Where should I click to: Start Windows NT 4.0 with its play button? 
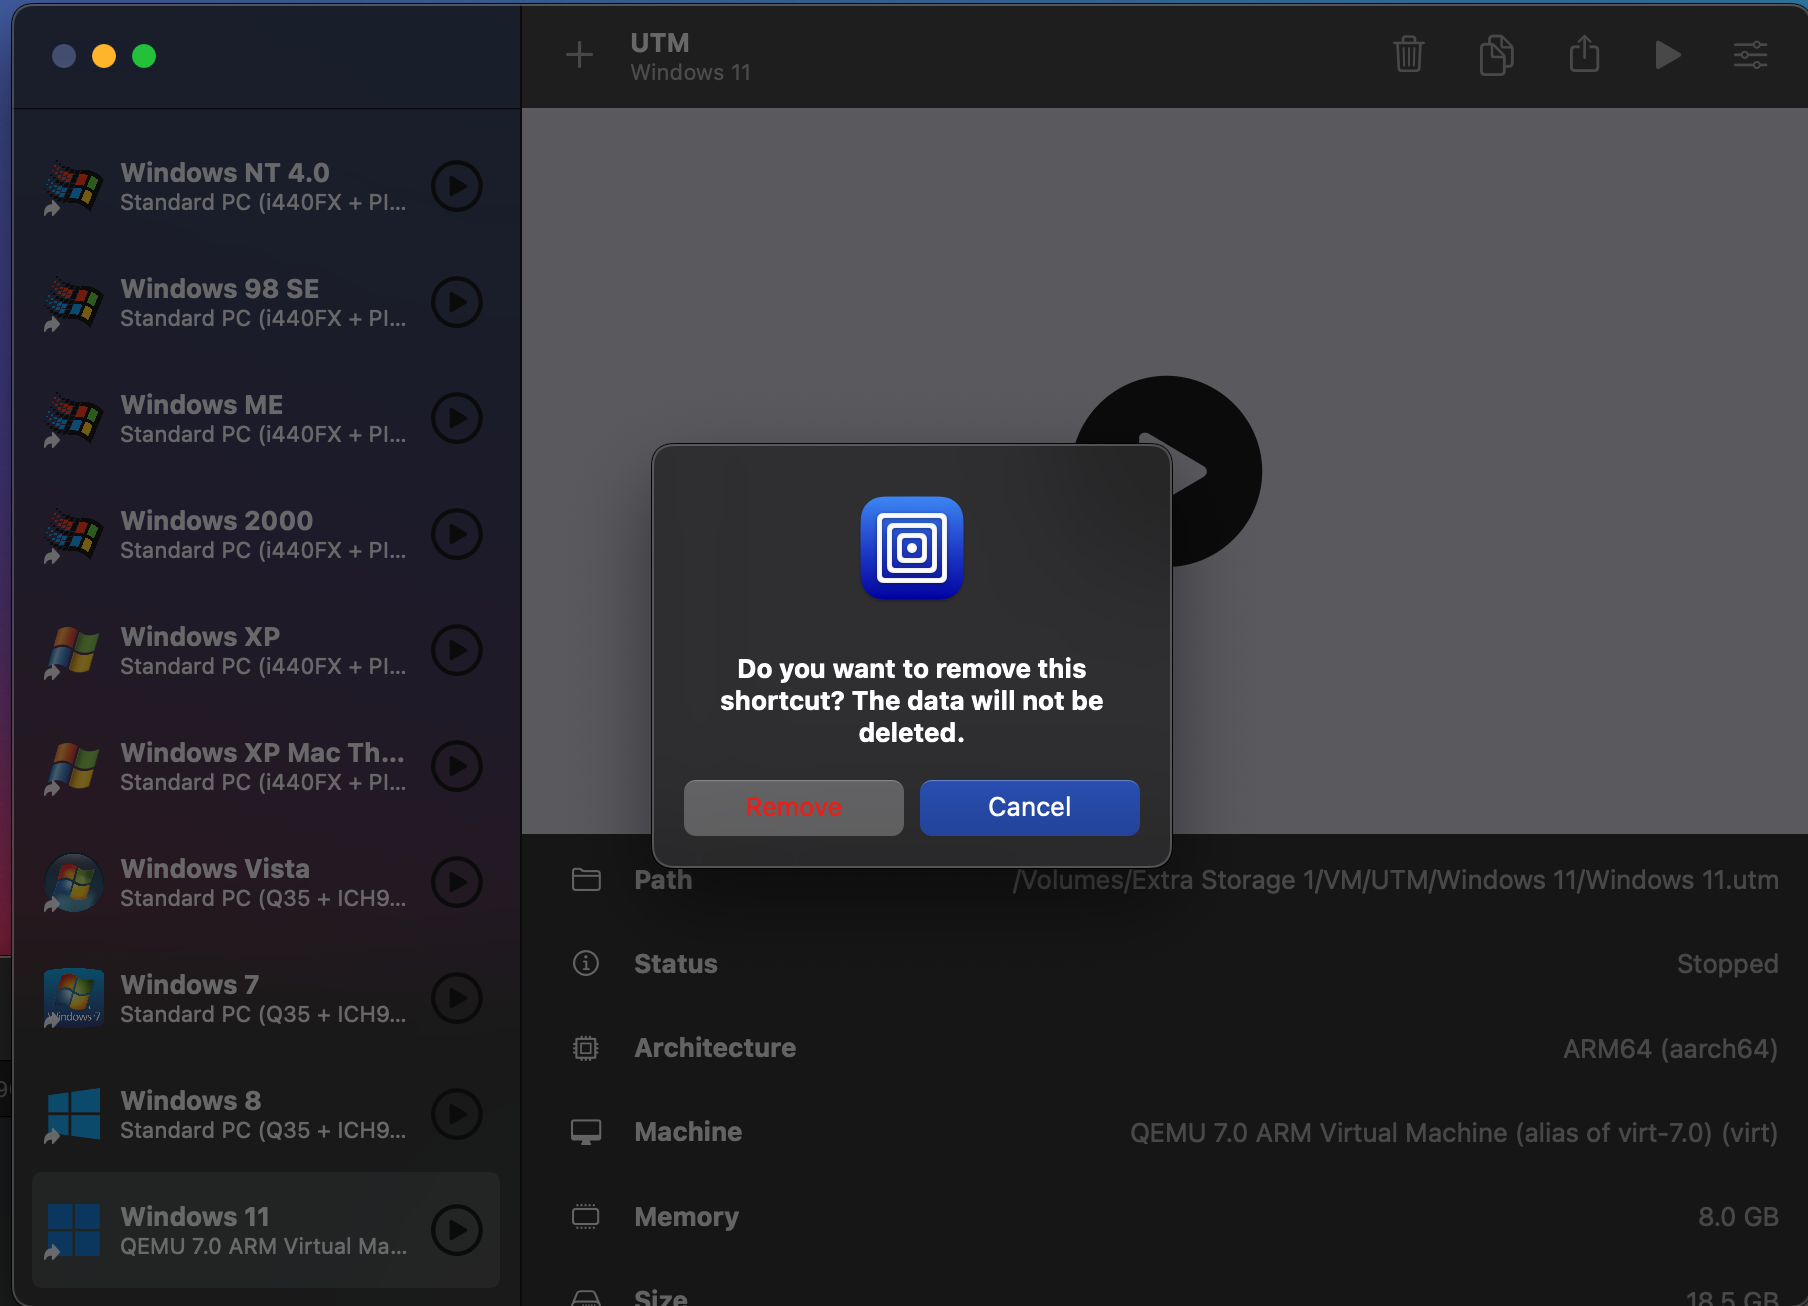coord(457,186)
